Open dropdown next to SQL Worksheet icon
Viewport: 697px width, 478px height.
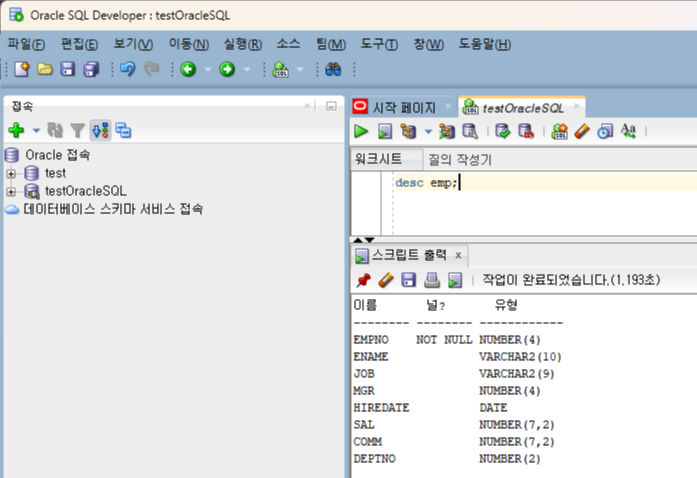(300, 69)
